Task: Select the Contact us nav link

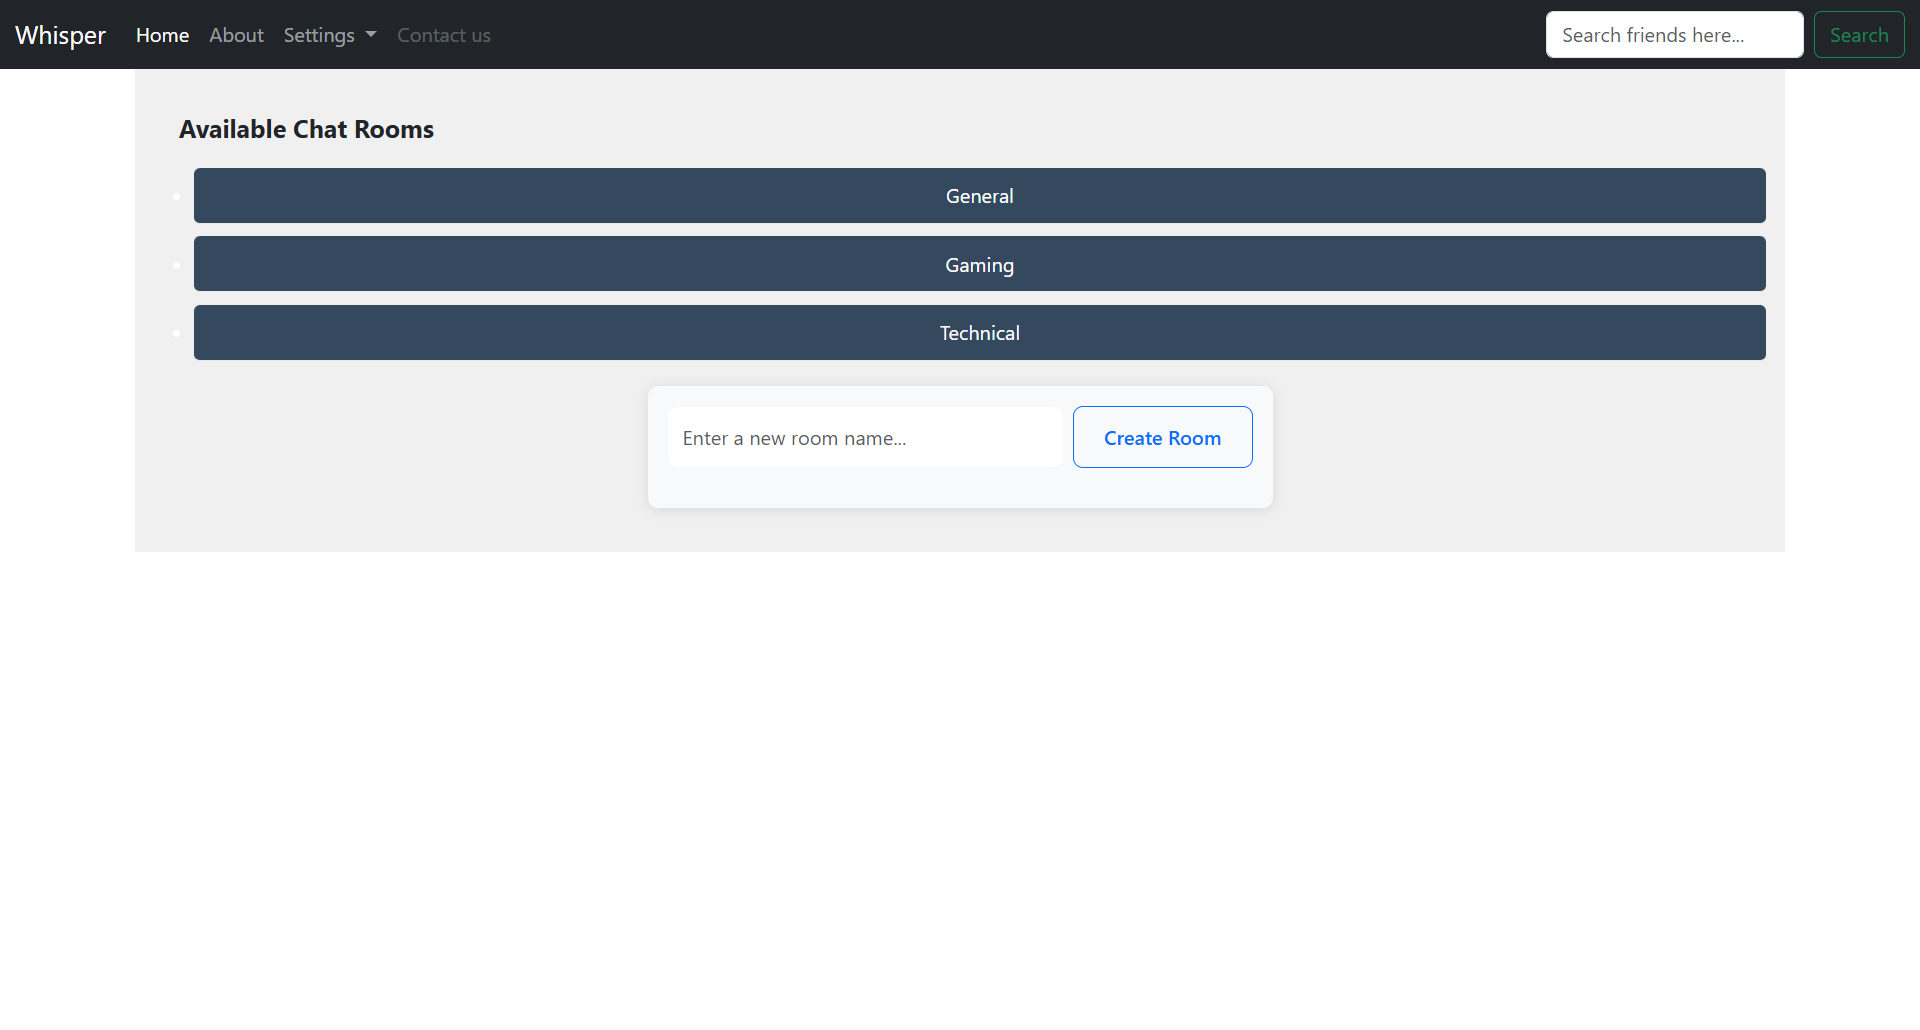Action: click(x=443, y=35)
